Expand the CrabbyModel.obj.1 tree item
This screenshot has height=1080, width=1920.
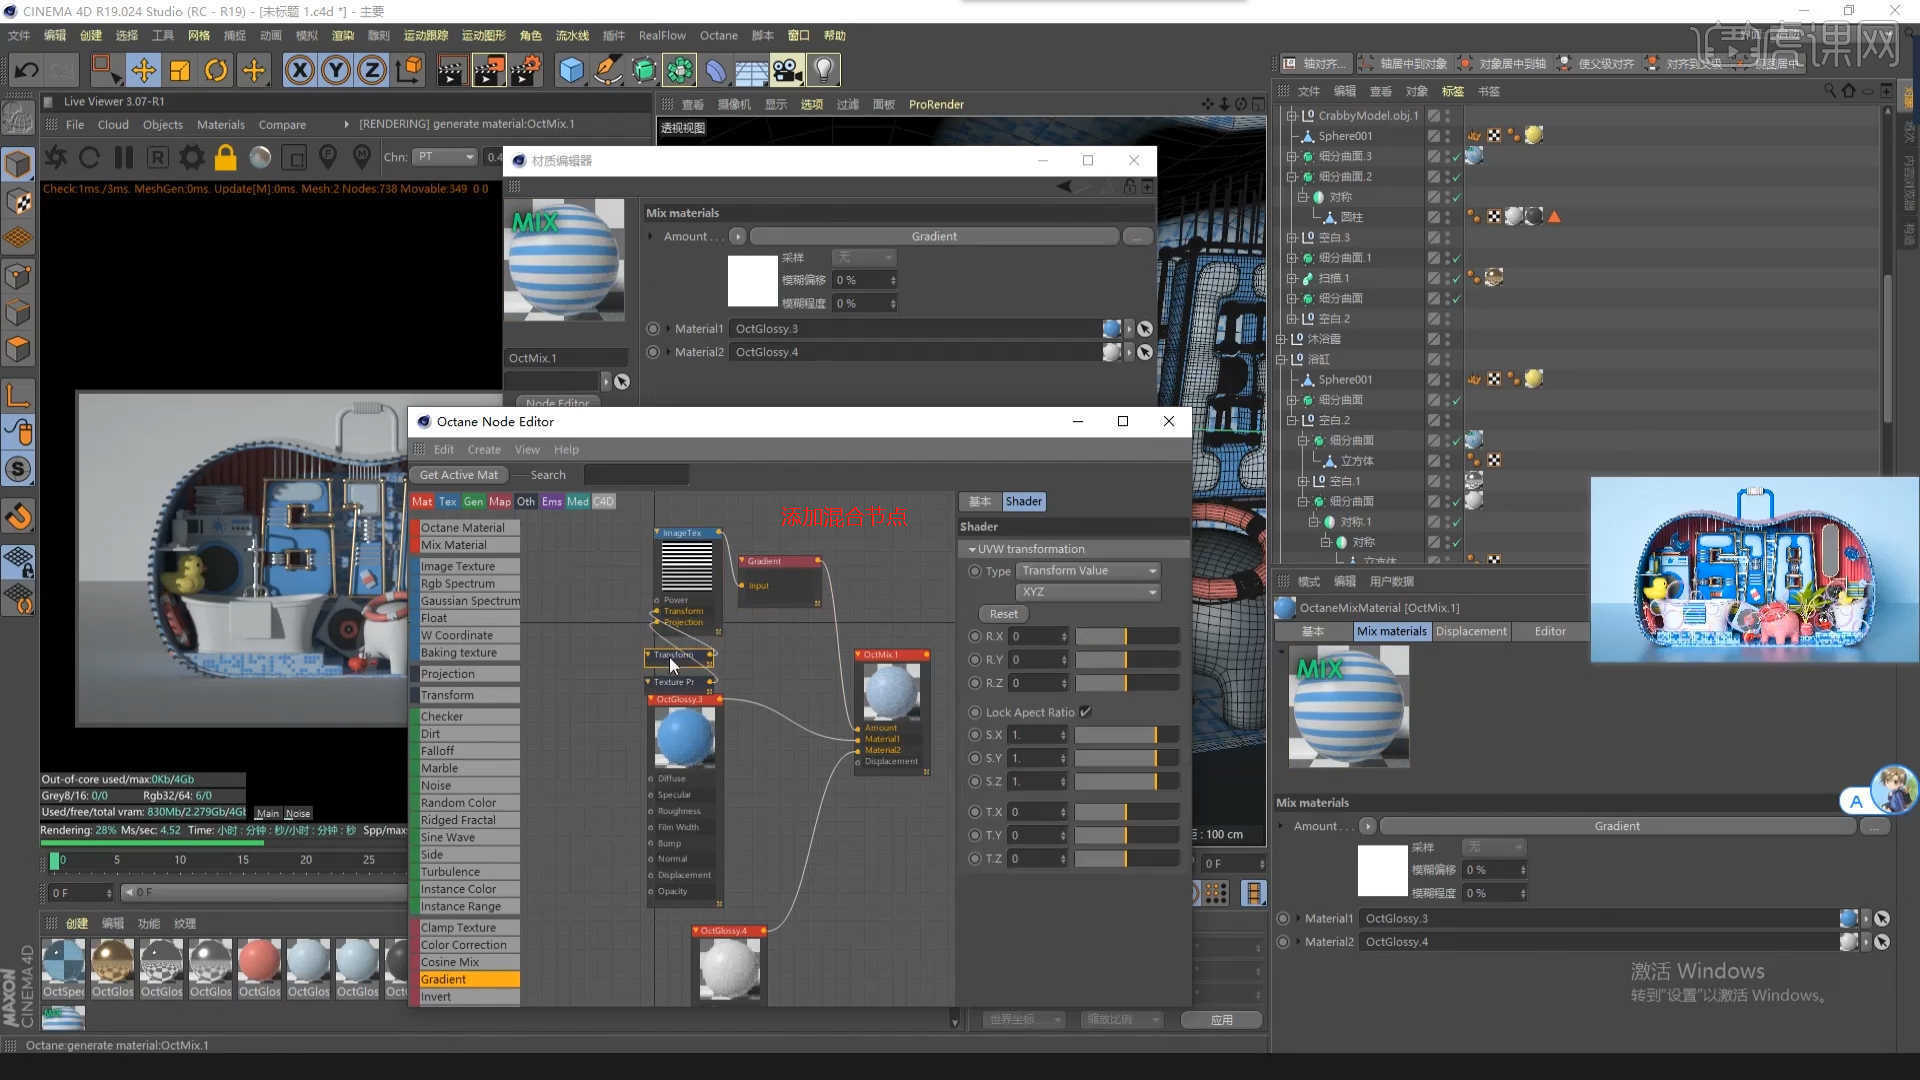1291,115
